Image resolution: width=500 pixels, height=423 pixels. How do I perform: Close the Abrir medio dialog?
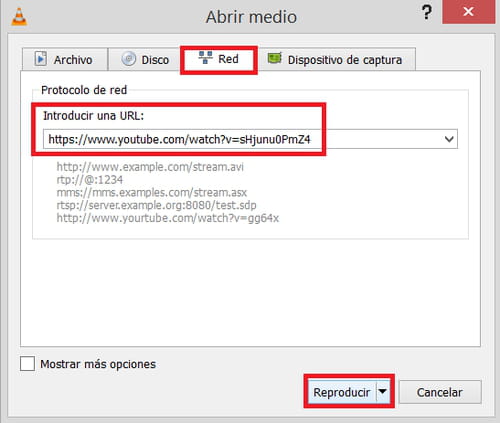pyautogui.click(x=468, y=12)
